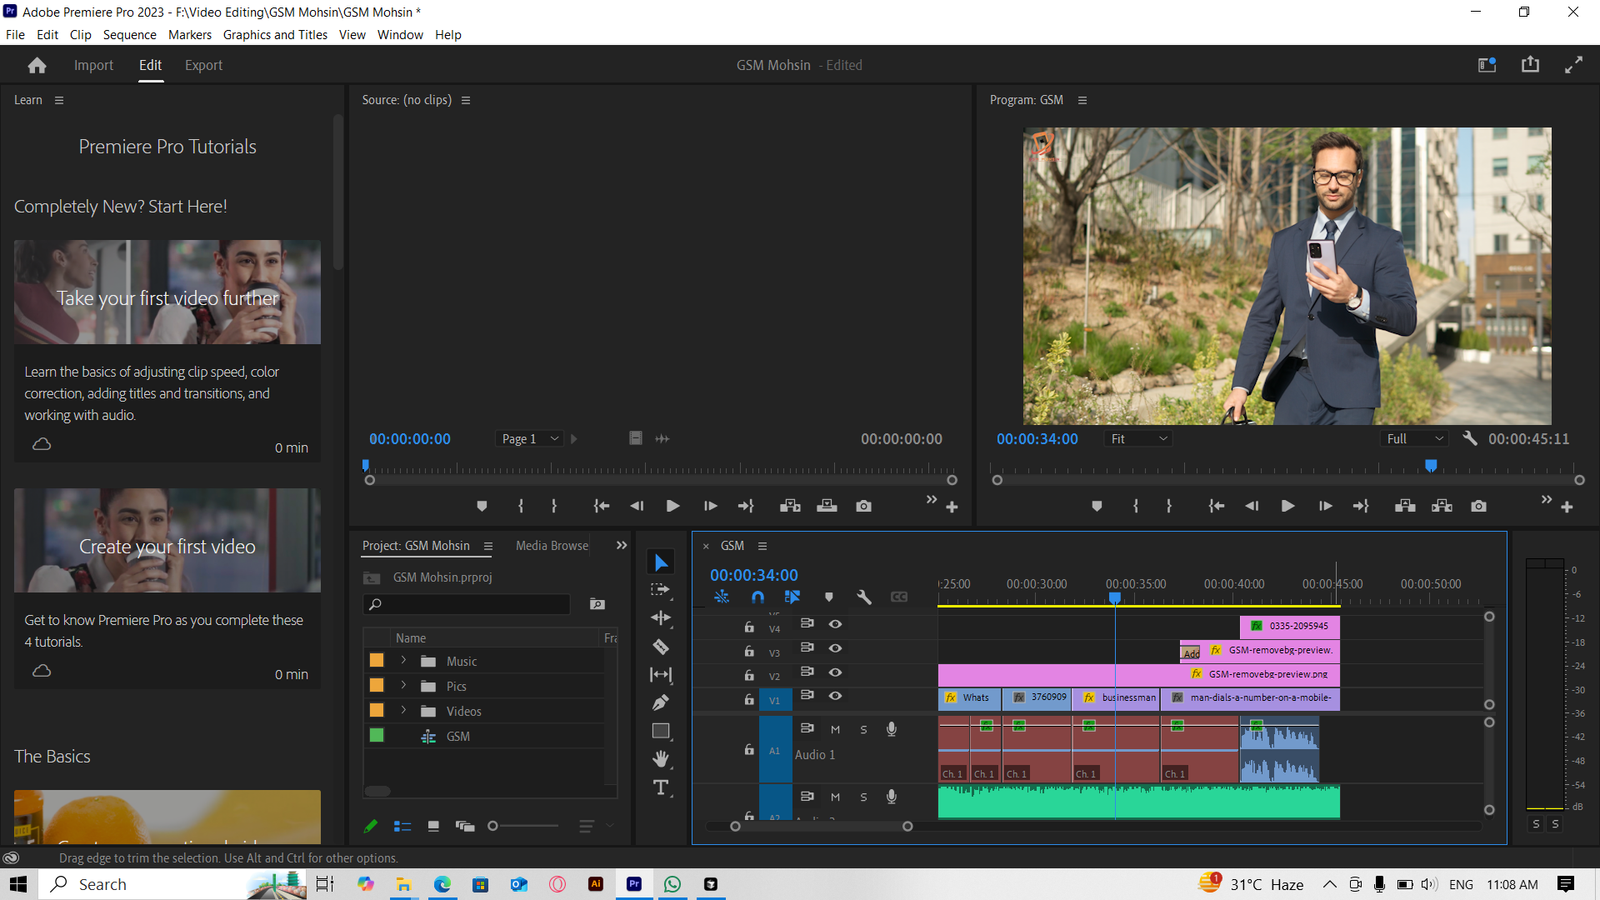Open Source monitor Page 1 dropdown
Viewport: 1600px width, 900px height.
[530, 439]
